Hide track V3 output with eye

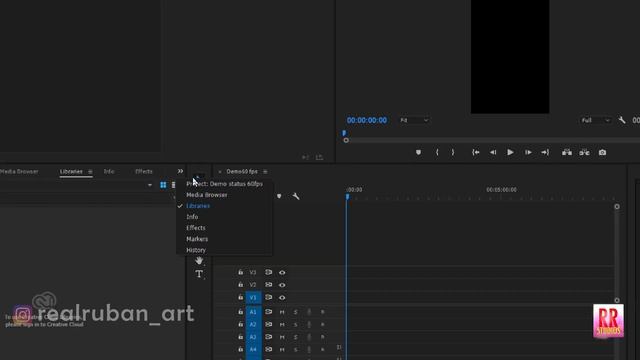(282, 272)
